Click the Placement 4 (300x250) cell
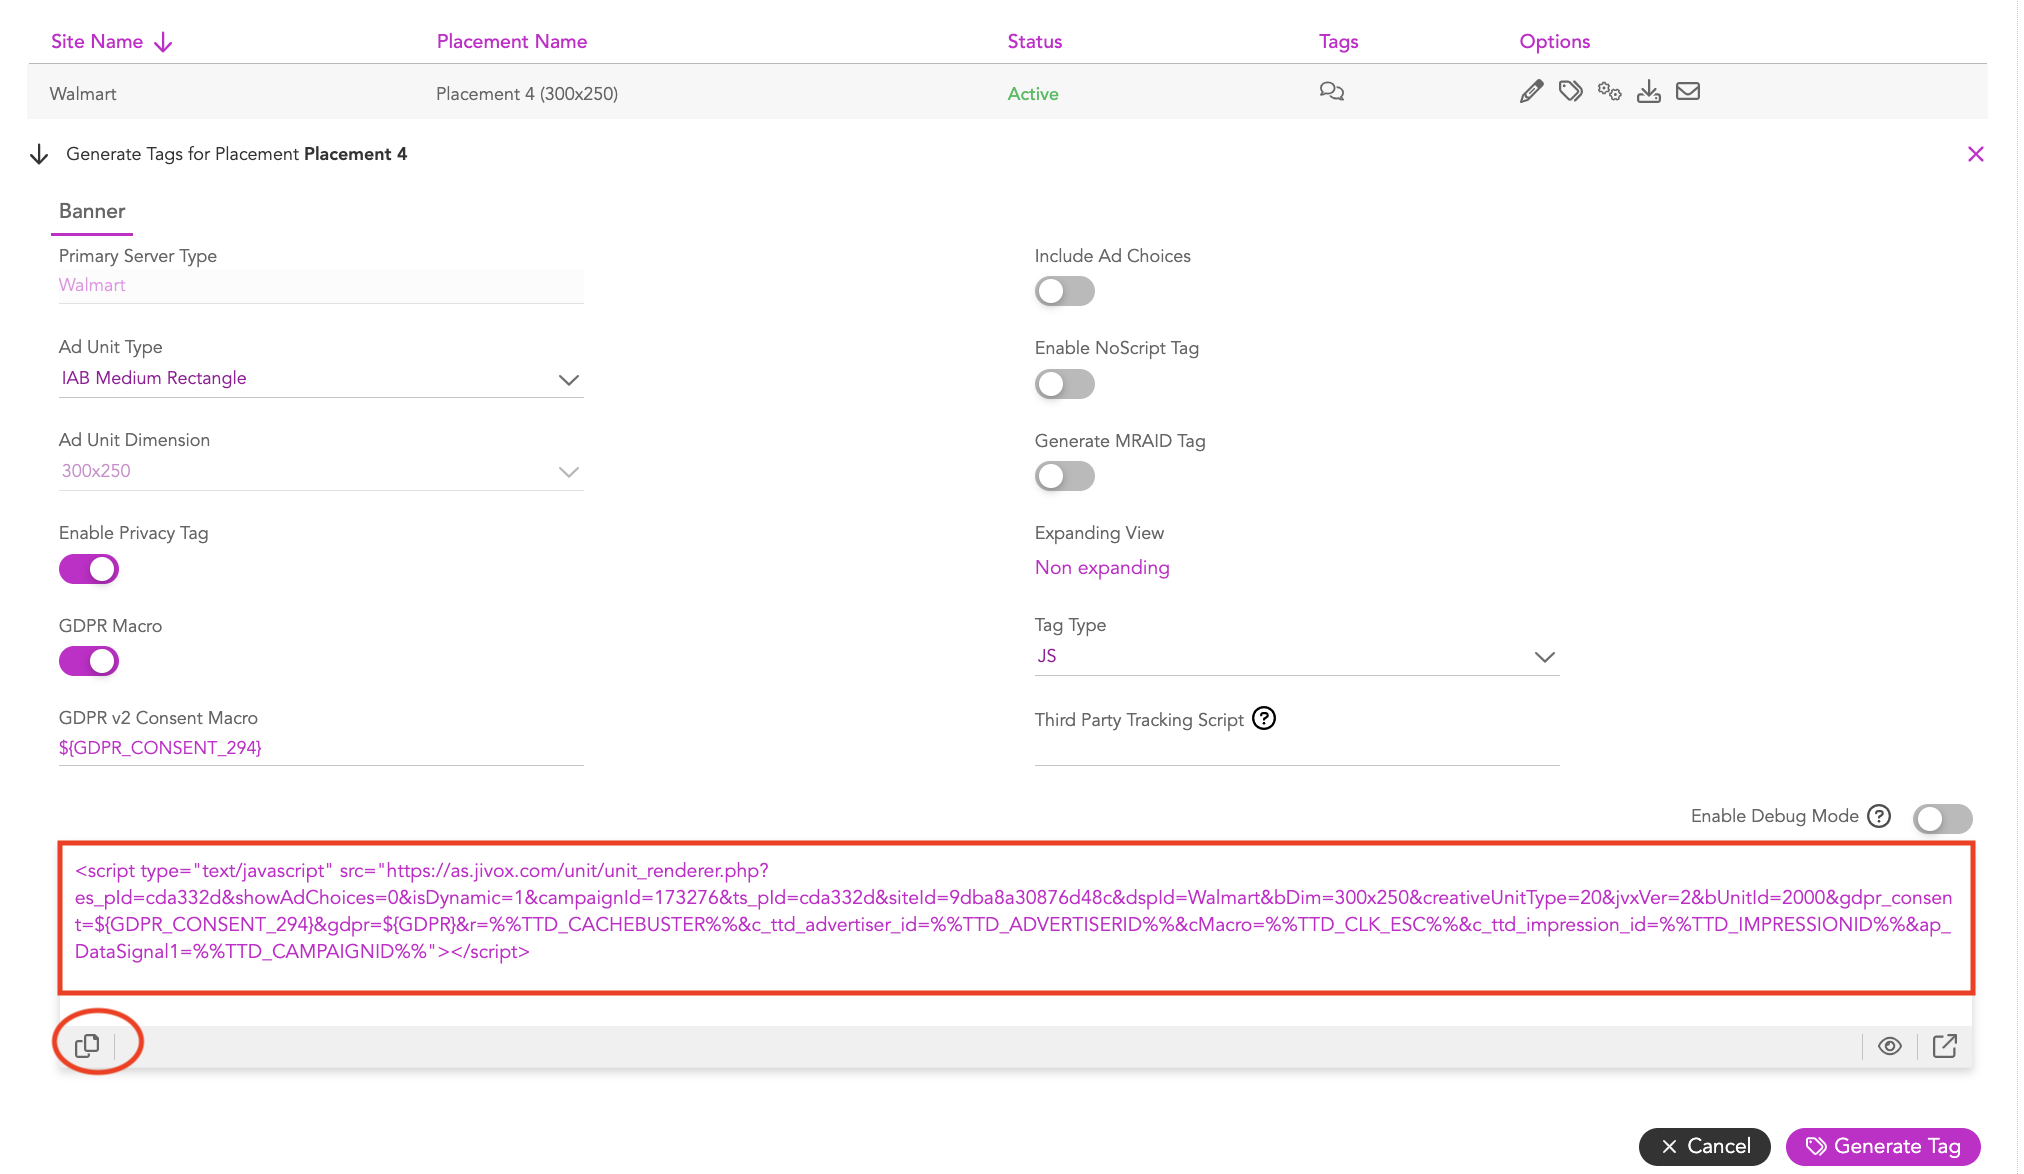The height and width of the screenshot is (1174, 2024). [527, 94]
